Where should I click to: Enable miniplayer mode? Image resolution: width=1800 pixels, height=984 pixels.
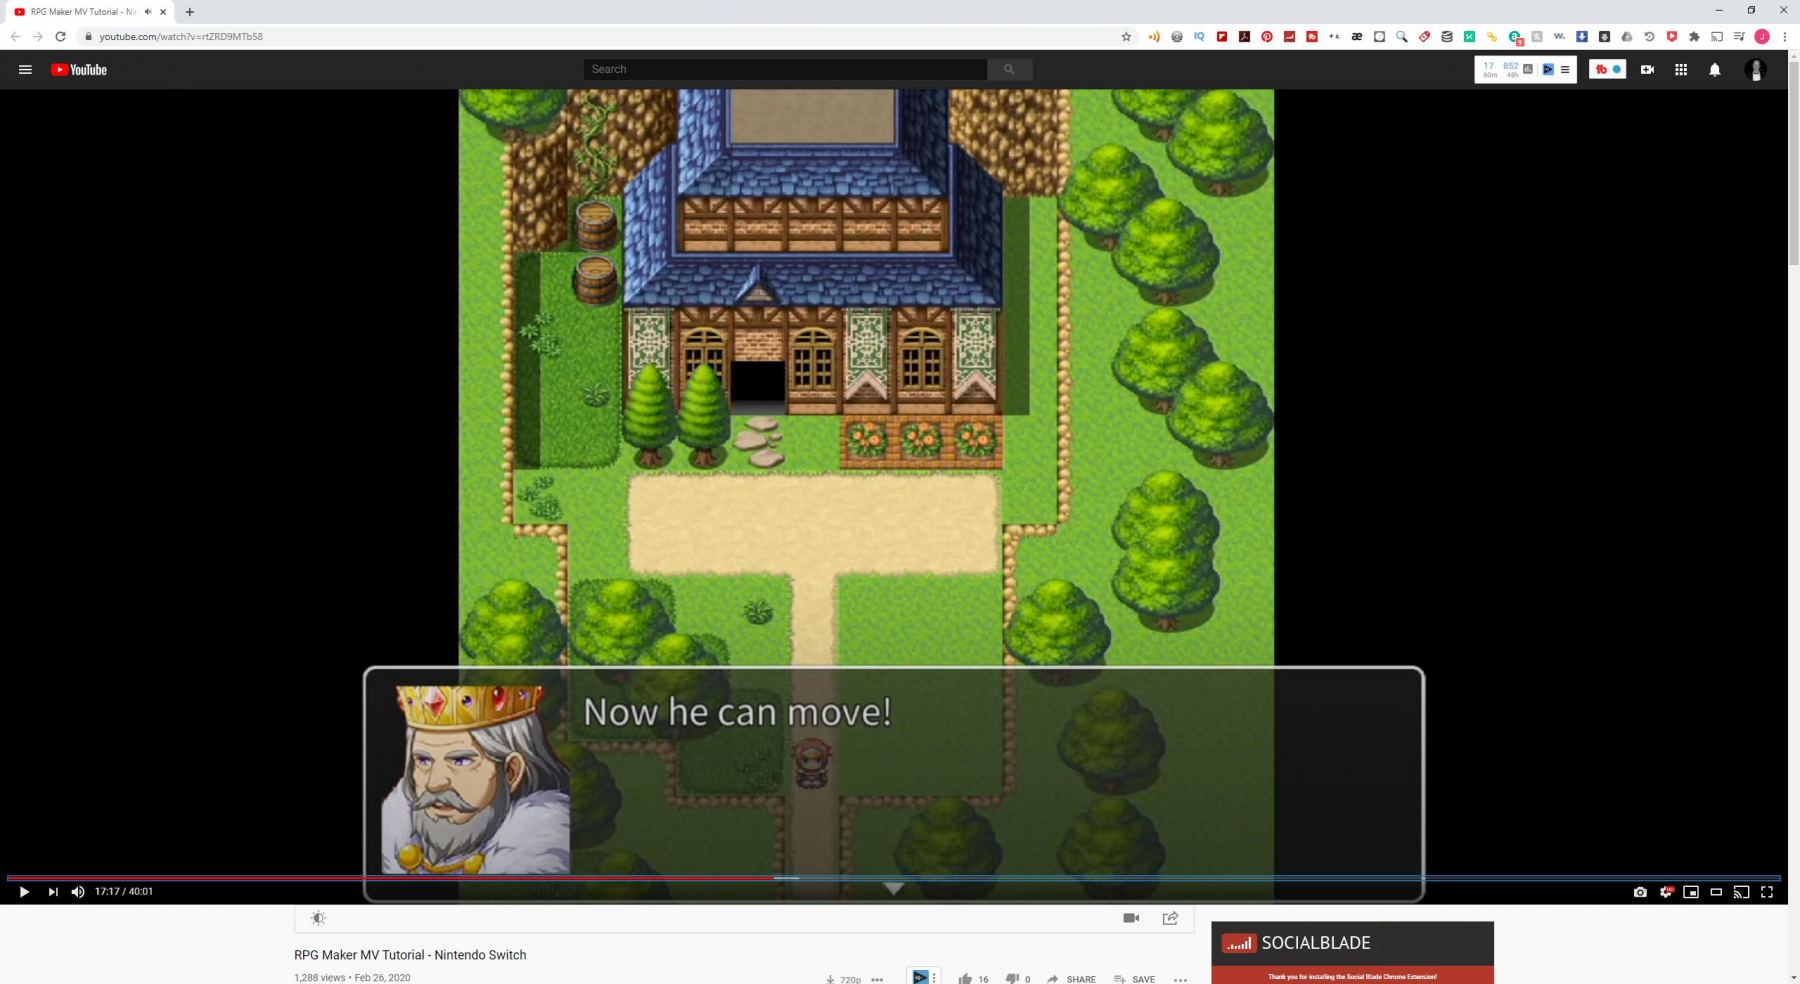pyautogui.click(x=1691, y=892)
